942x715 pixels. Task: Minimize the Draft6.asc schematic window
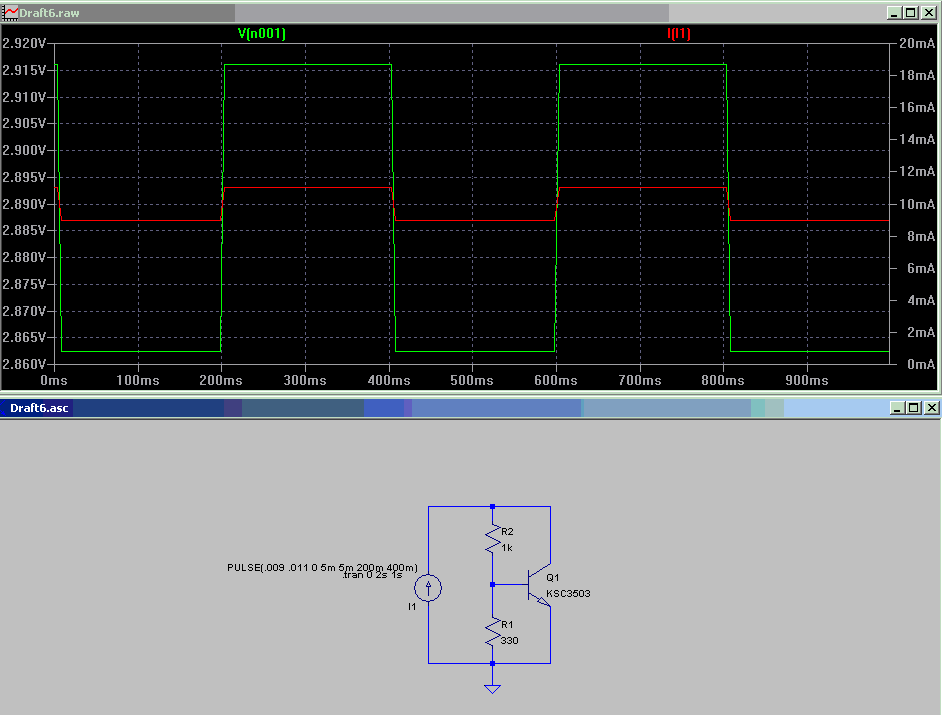(x=898, y=408)
